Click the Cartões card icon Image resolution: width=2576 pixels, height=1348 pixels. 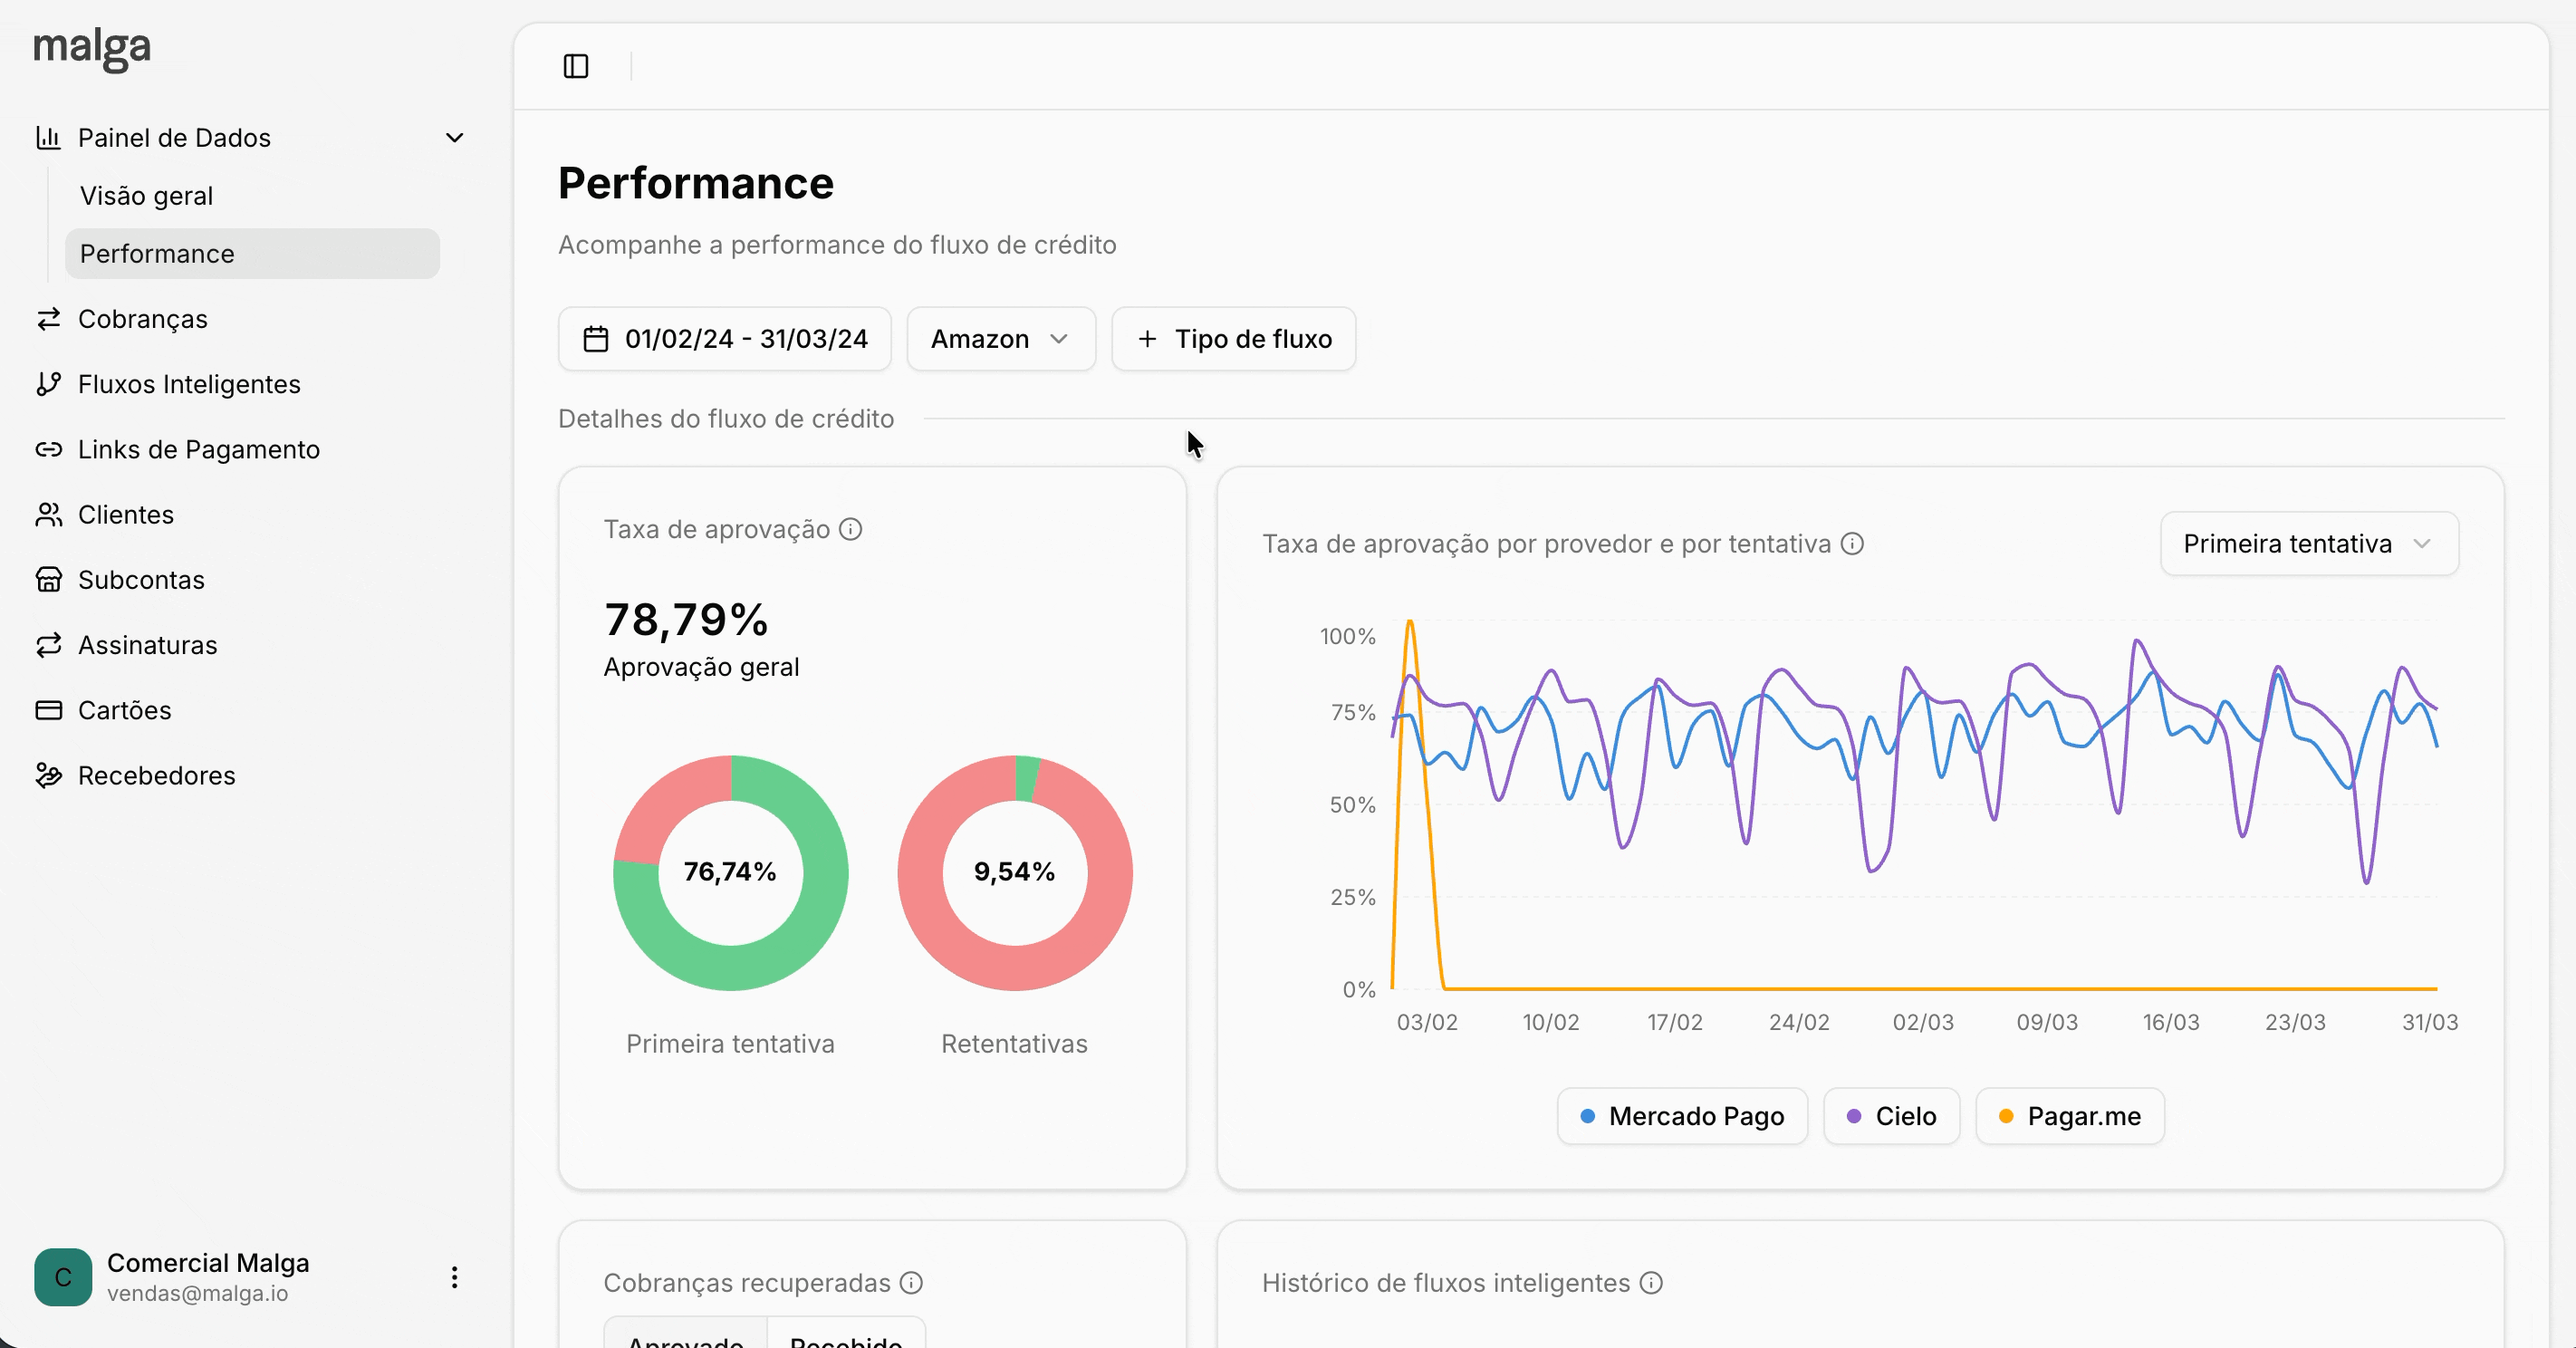[x=48, y=710]
